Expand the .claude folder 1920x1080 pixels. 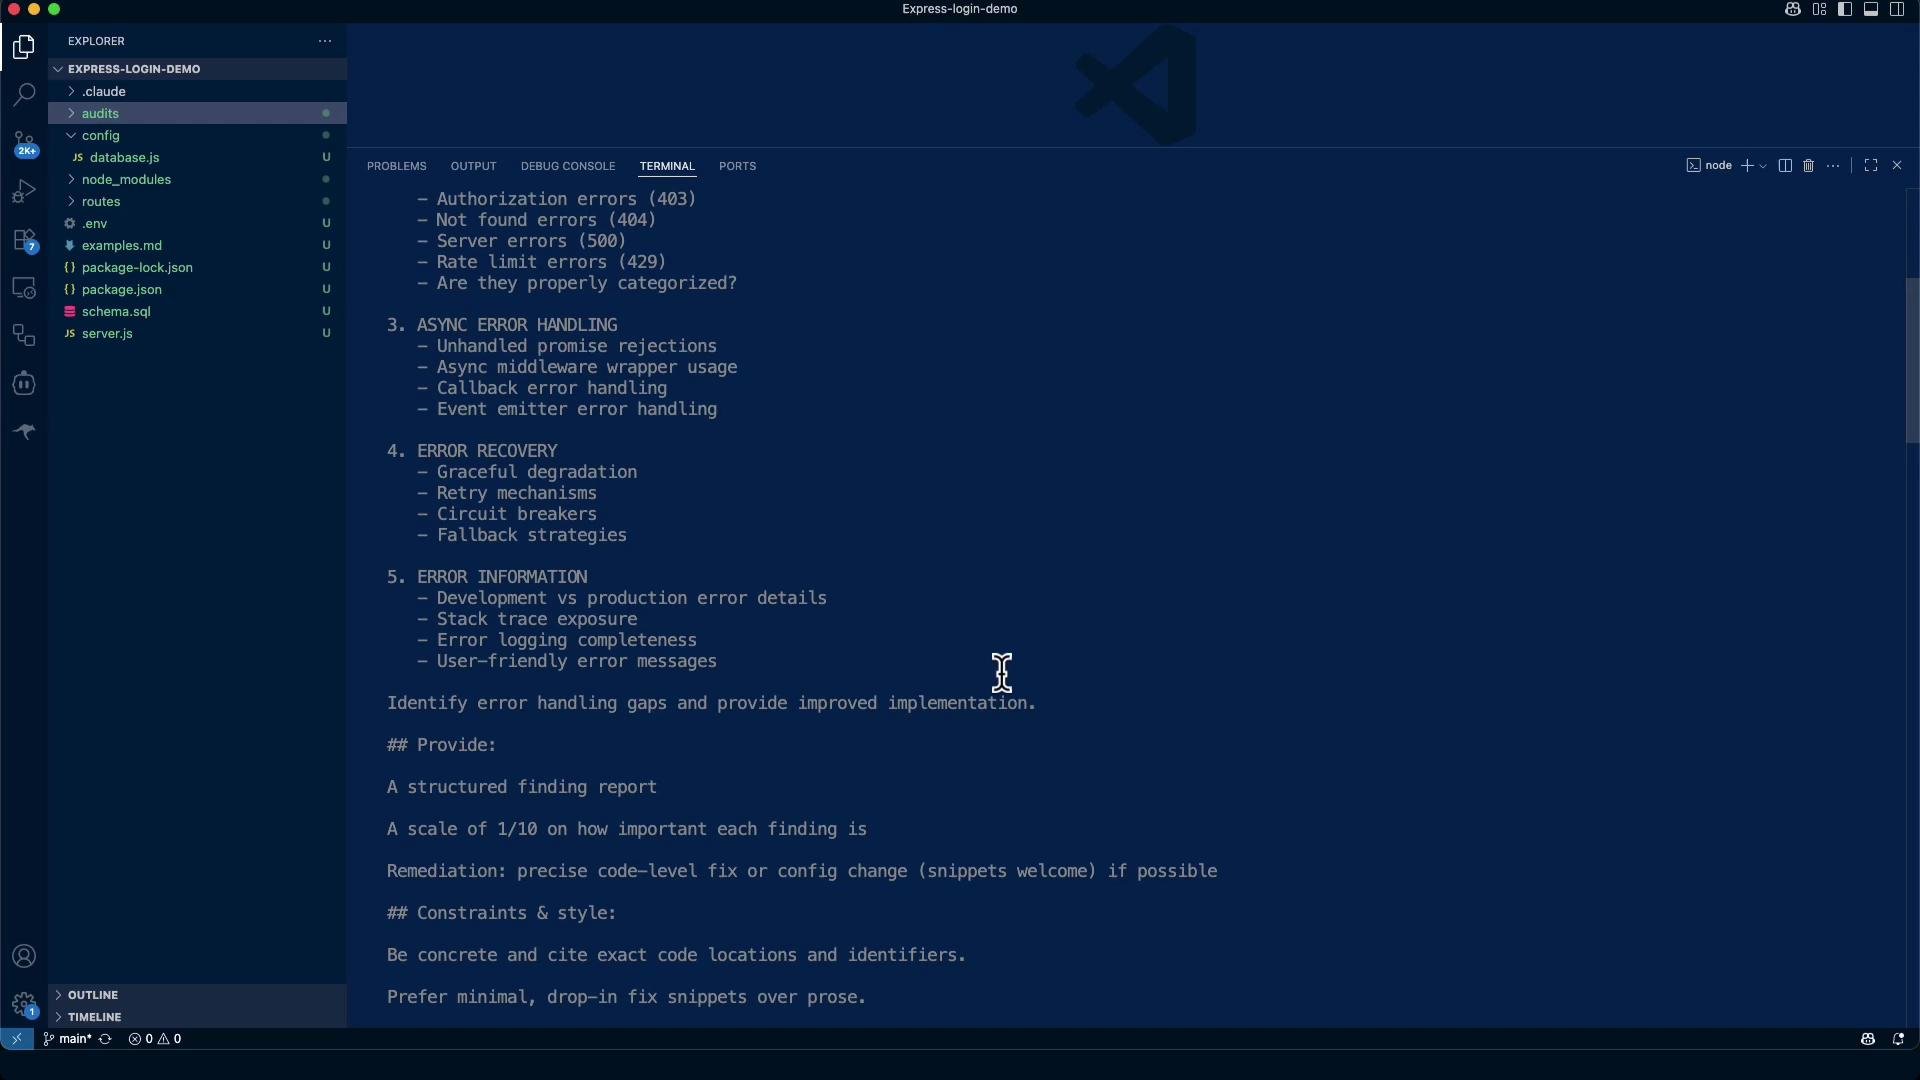[x=197, y=91]
